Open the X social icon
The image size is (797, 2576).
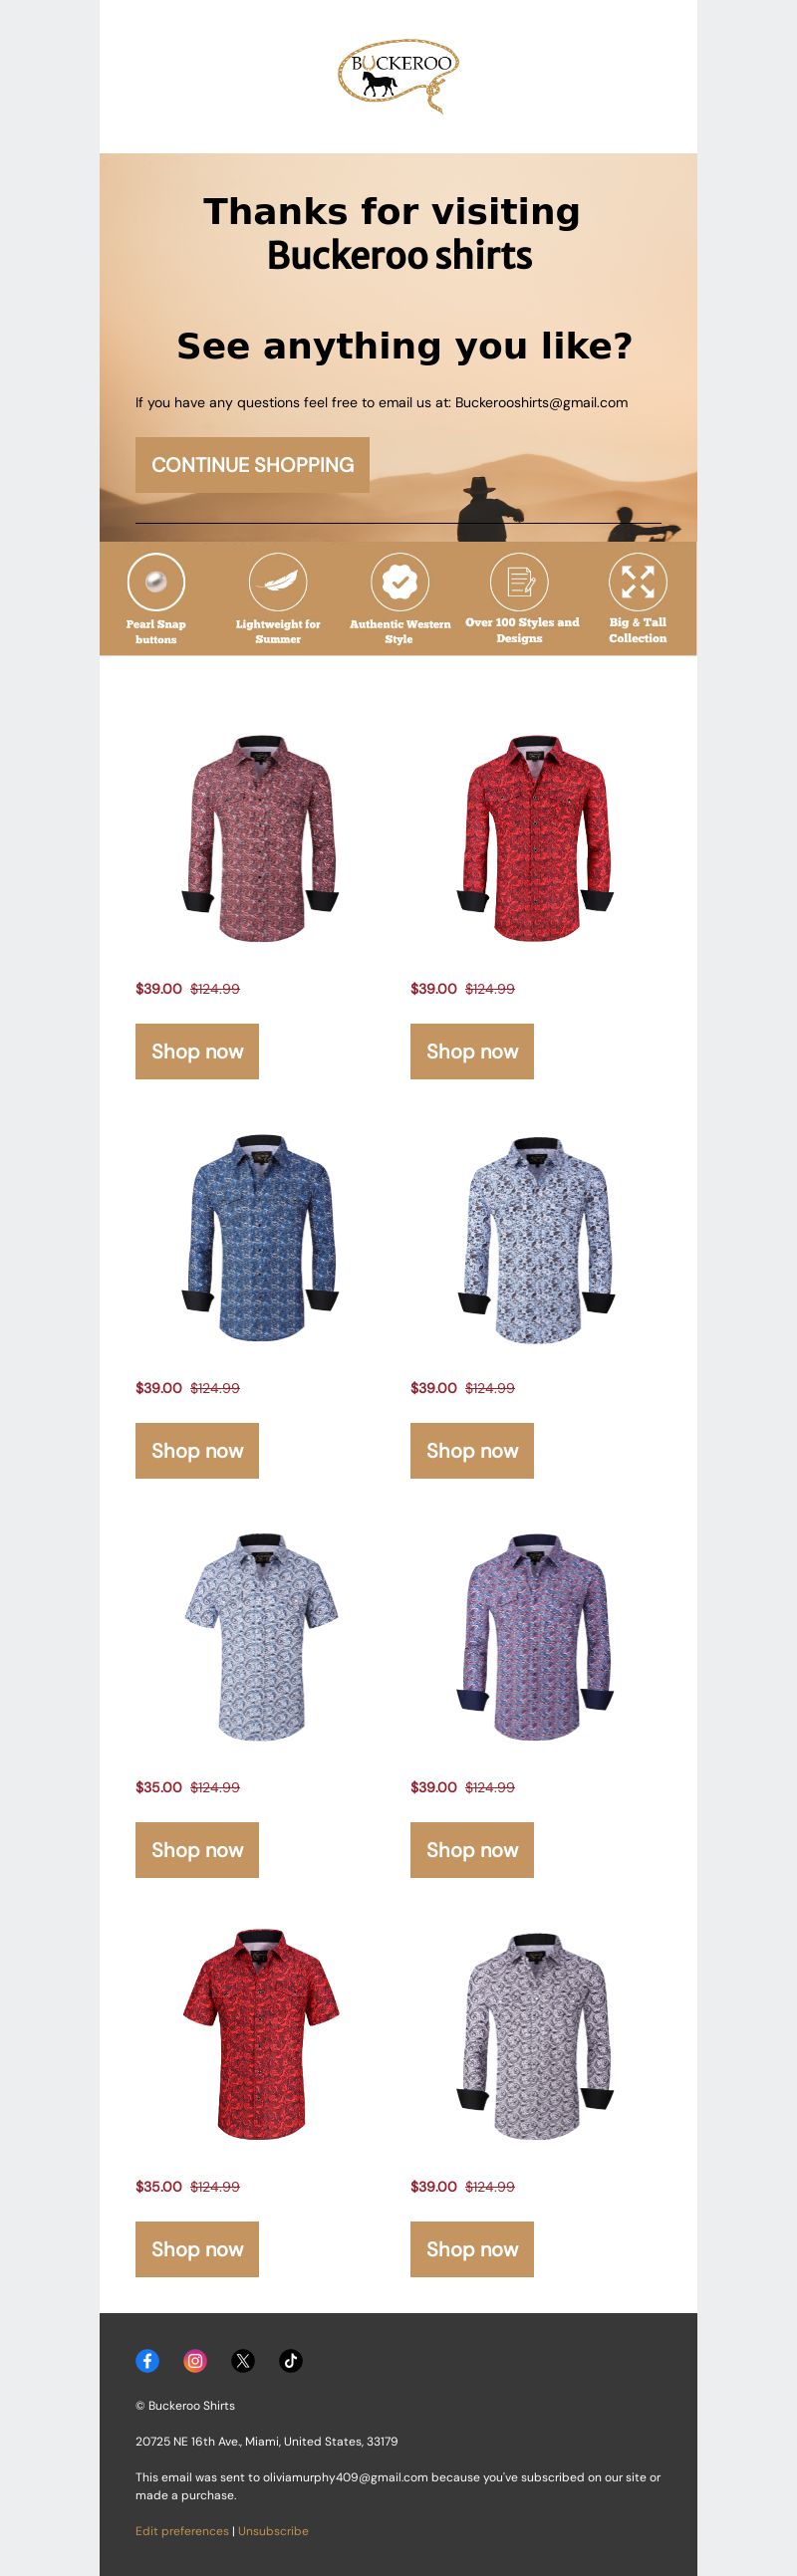click(x=243, y=2361)
